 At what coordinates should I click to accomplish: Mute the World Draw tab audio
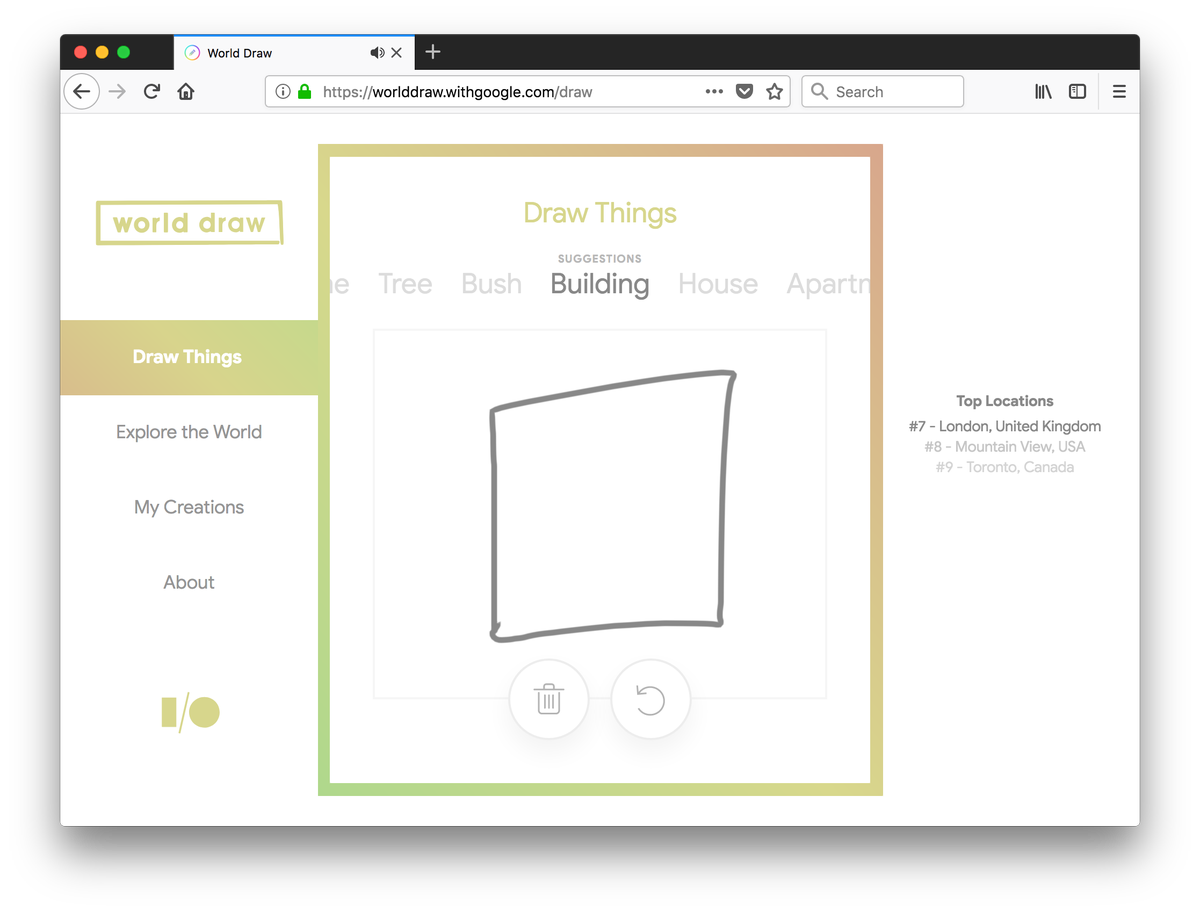click(377, 53)
